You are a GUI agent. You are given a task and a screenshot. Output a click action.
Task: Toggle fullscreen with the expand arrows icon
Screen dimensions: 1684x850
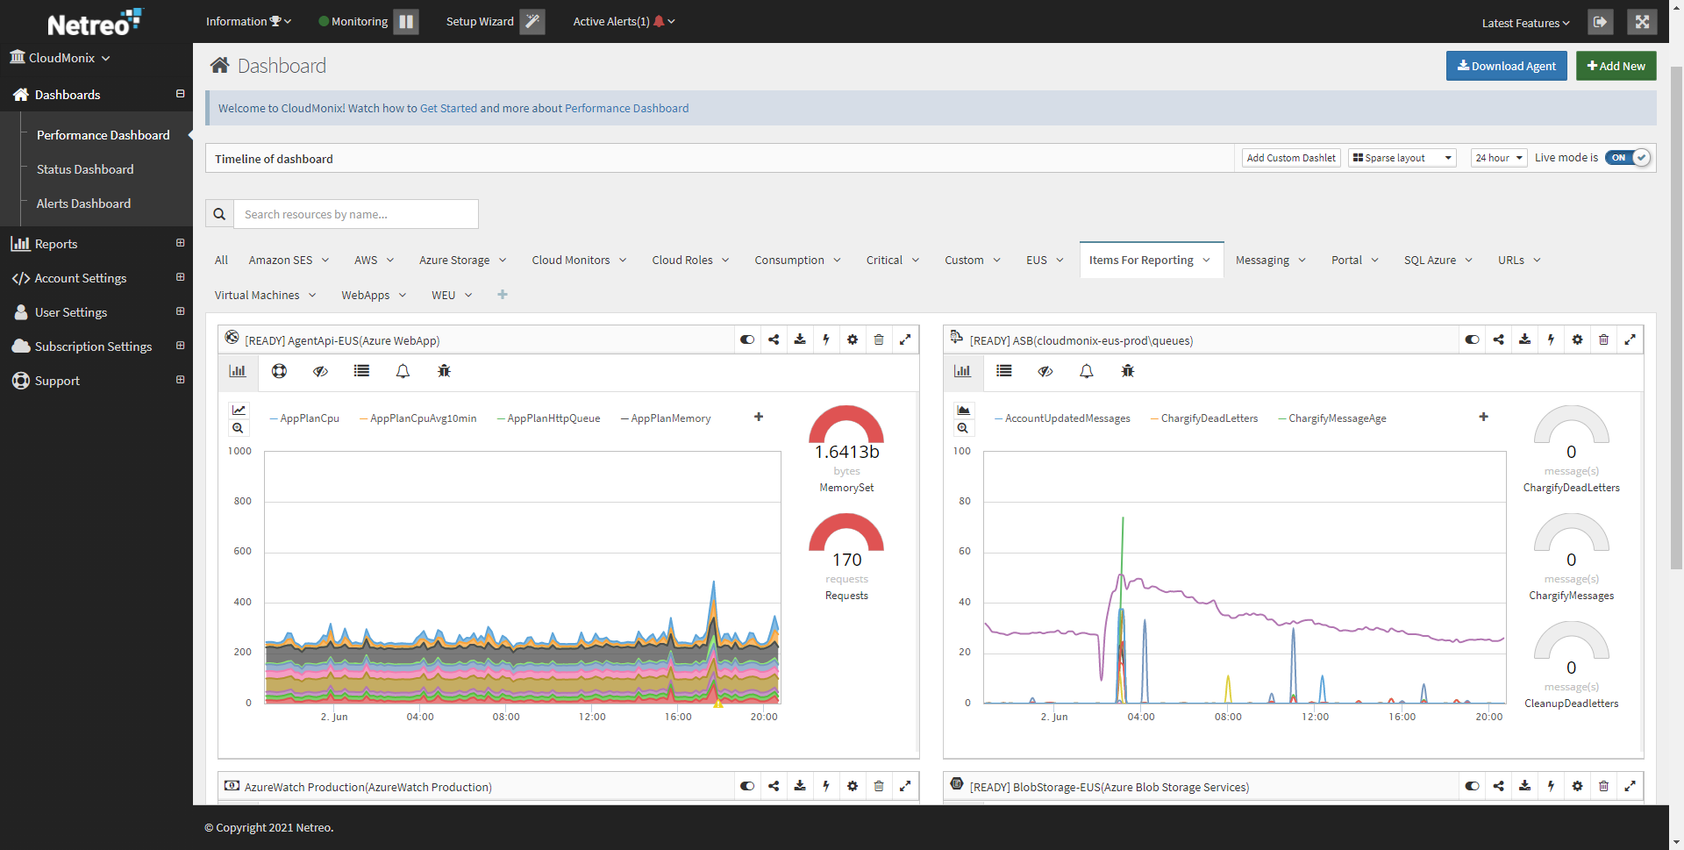[x=1642, y=22]
